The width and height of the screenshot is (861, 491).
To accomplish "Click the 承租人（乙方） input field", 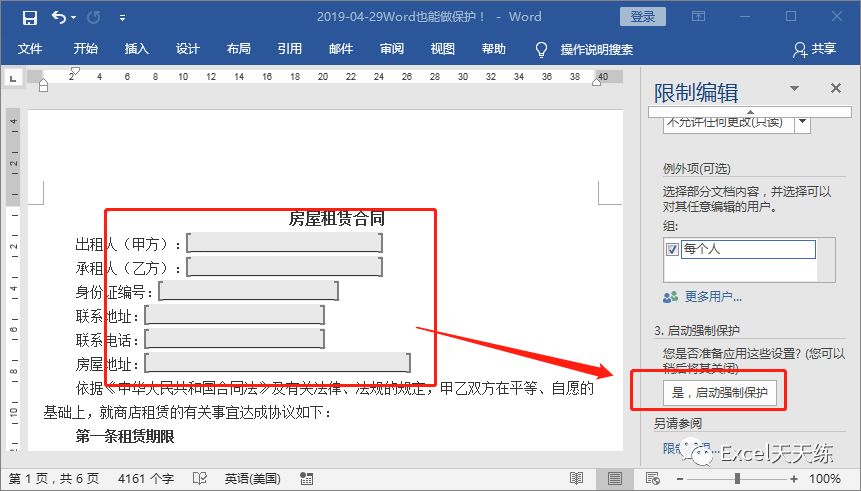I will (x=284, y=267).
